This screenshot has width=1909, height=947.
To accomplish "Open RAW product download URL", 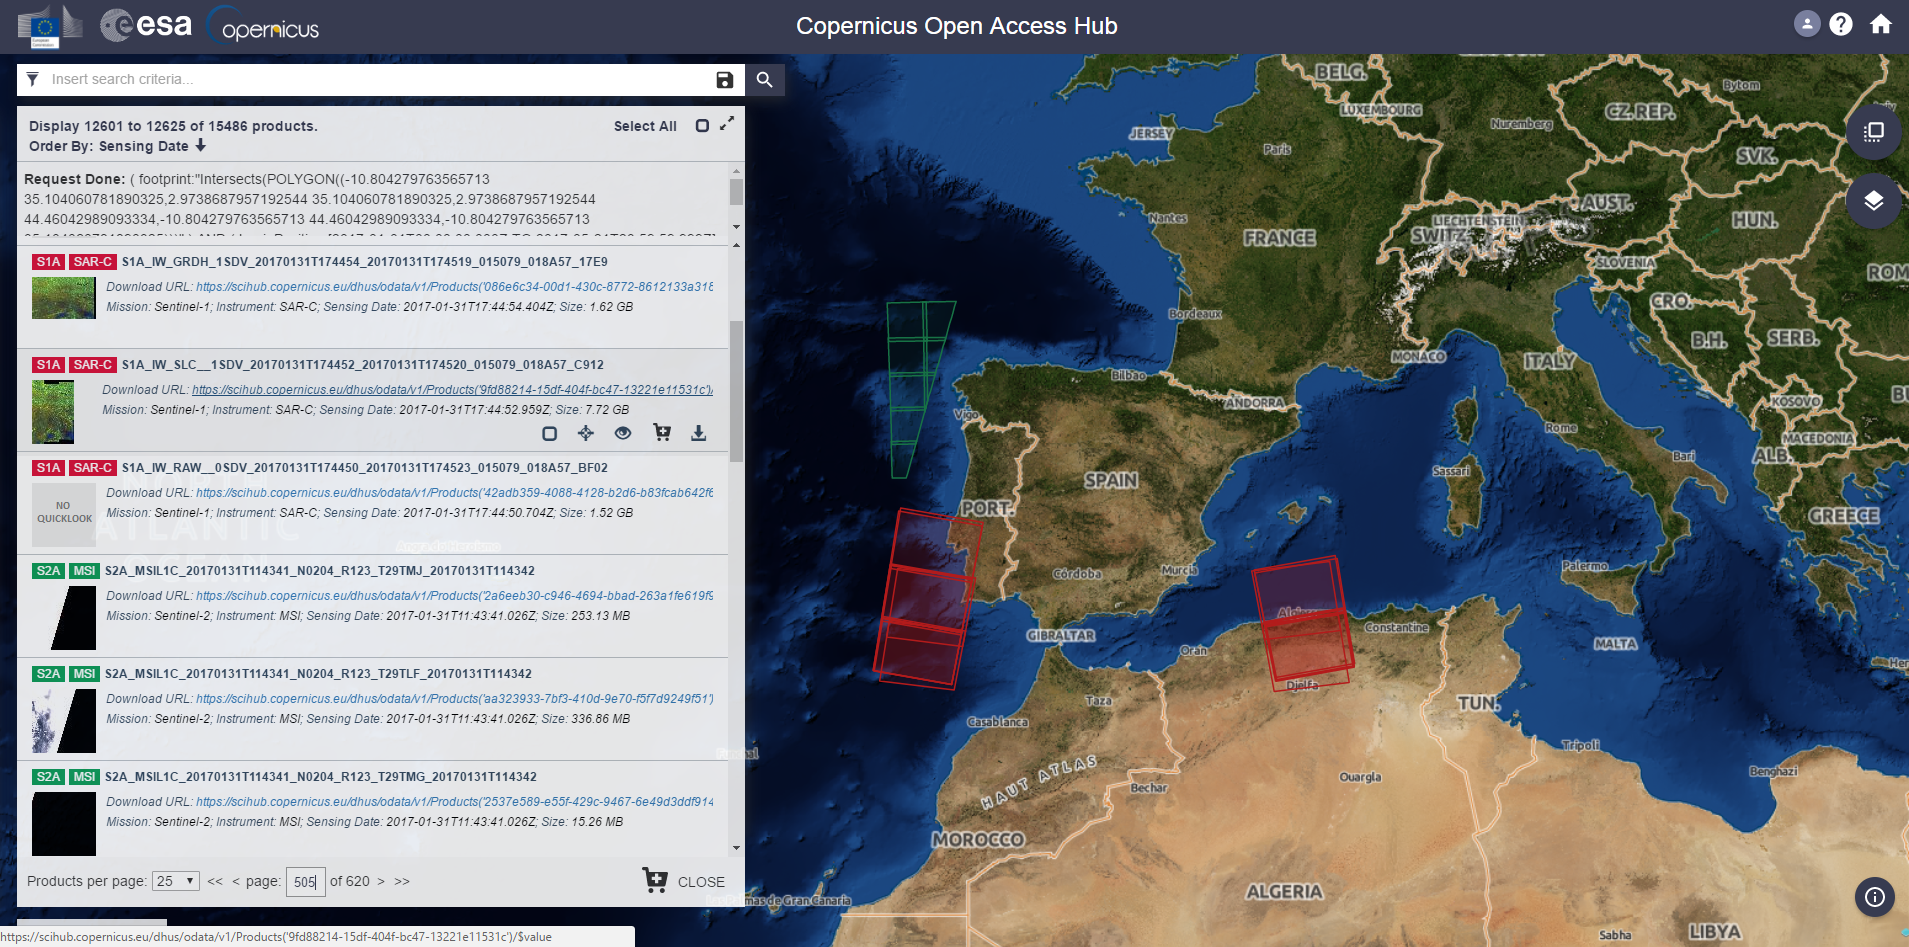I will pos(454,493).
